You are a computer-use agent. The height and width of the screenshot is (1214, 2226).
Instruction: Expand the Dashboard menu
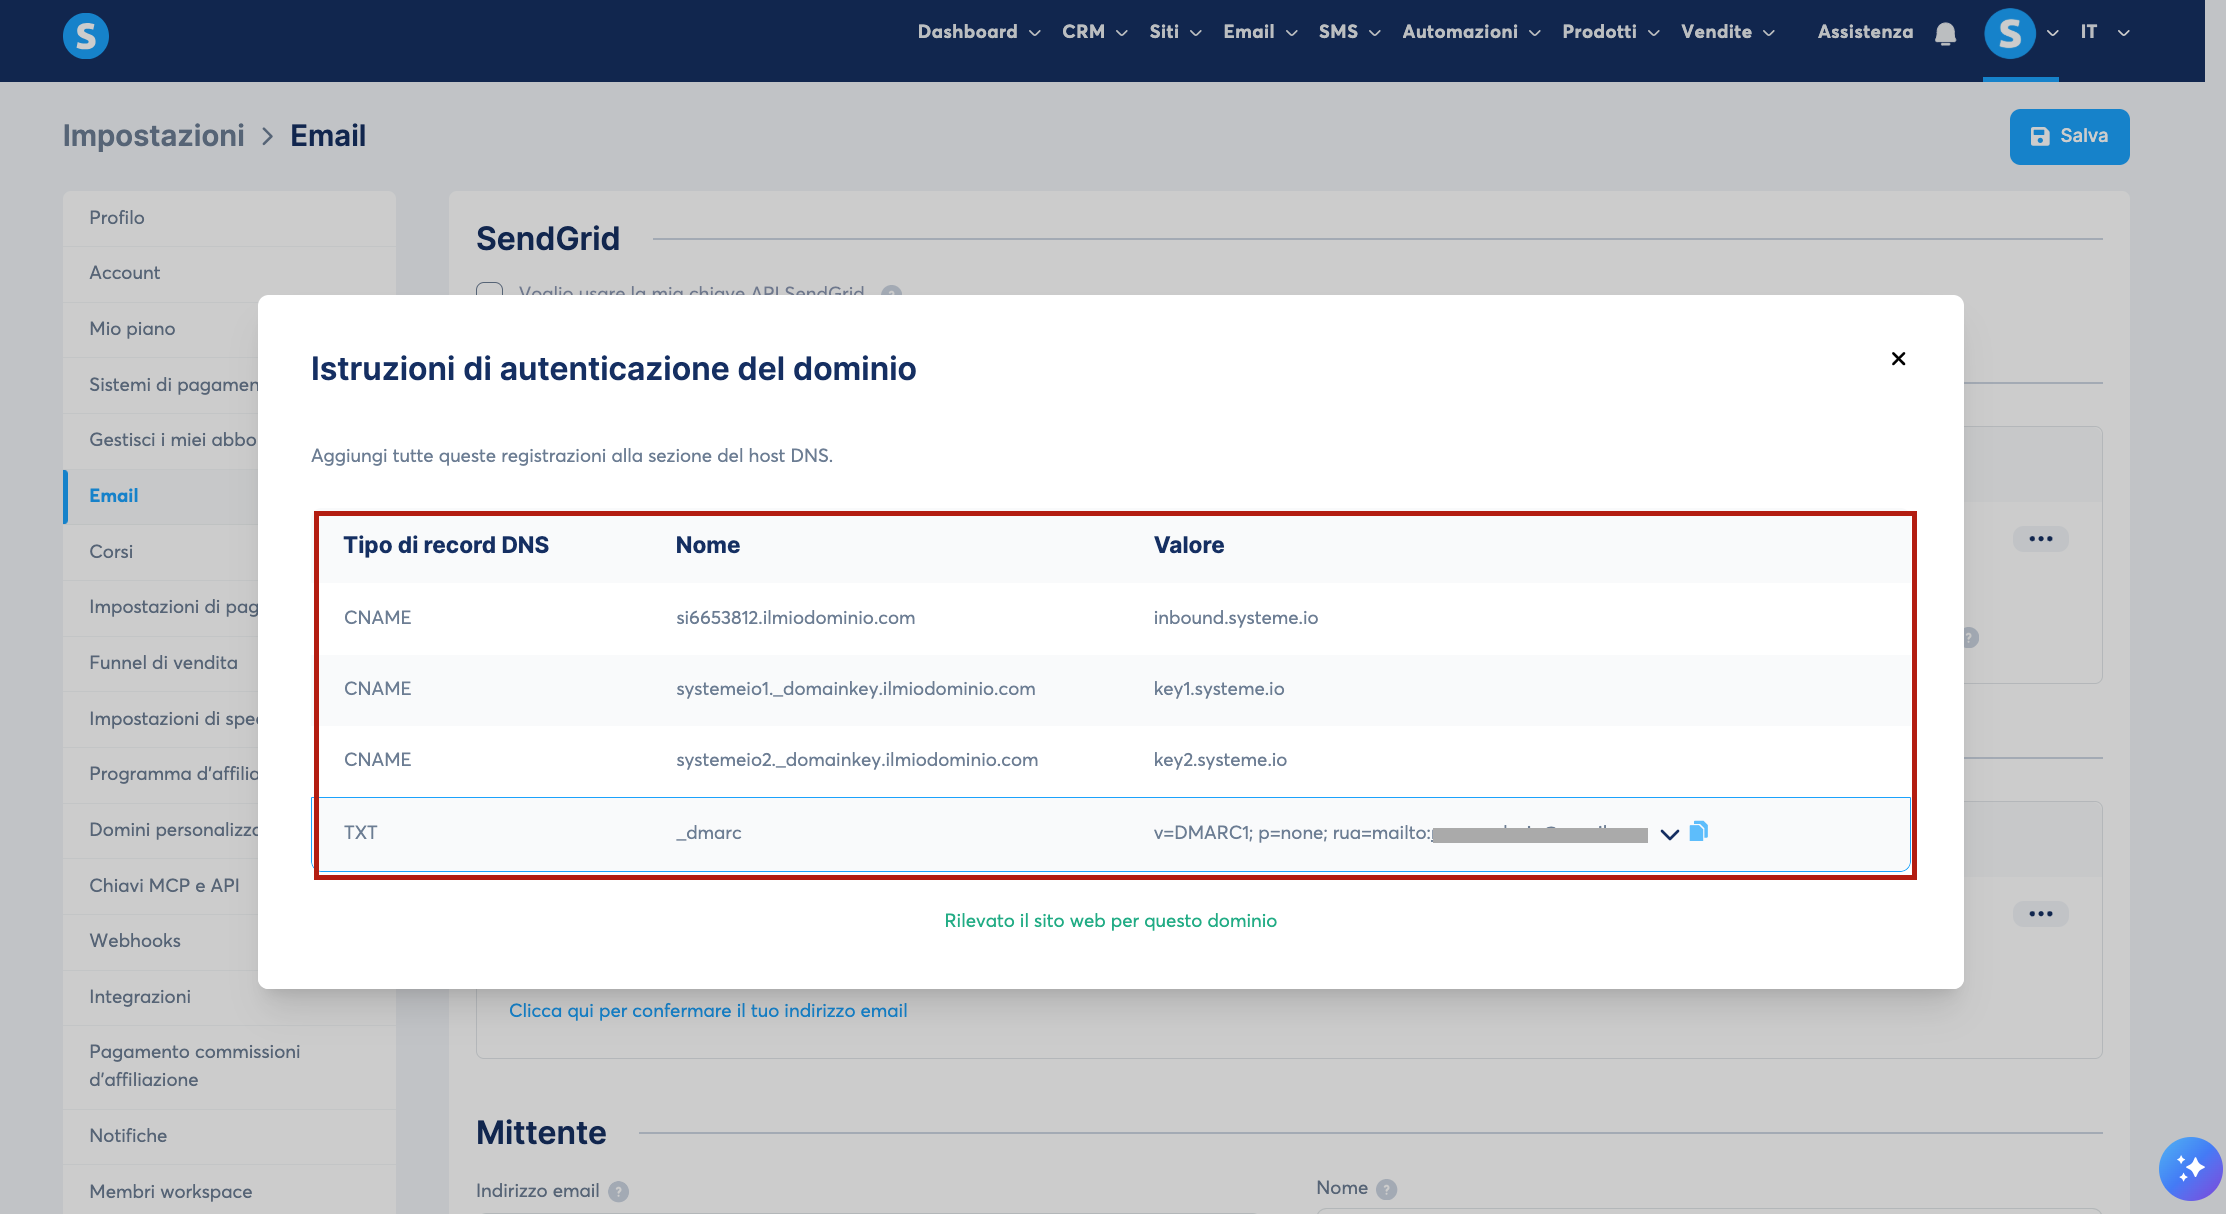[978, 32]
